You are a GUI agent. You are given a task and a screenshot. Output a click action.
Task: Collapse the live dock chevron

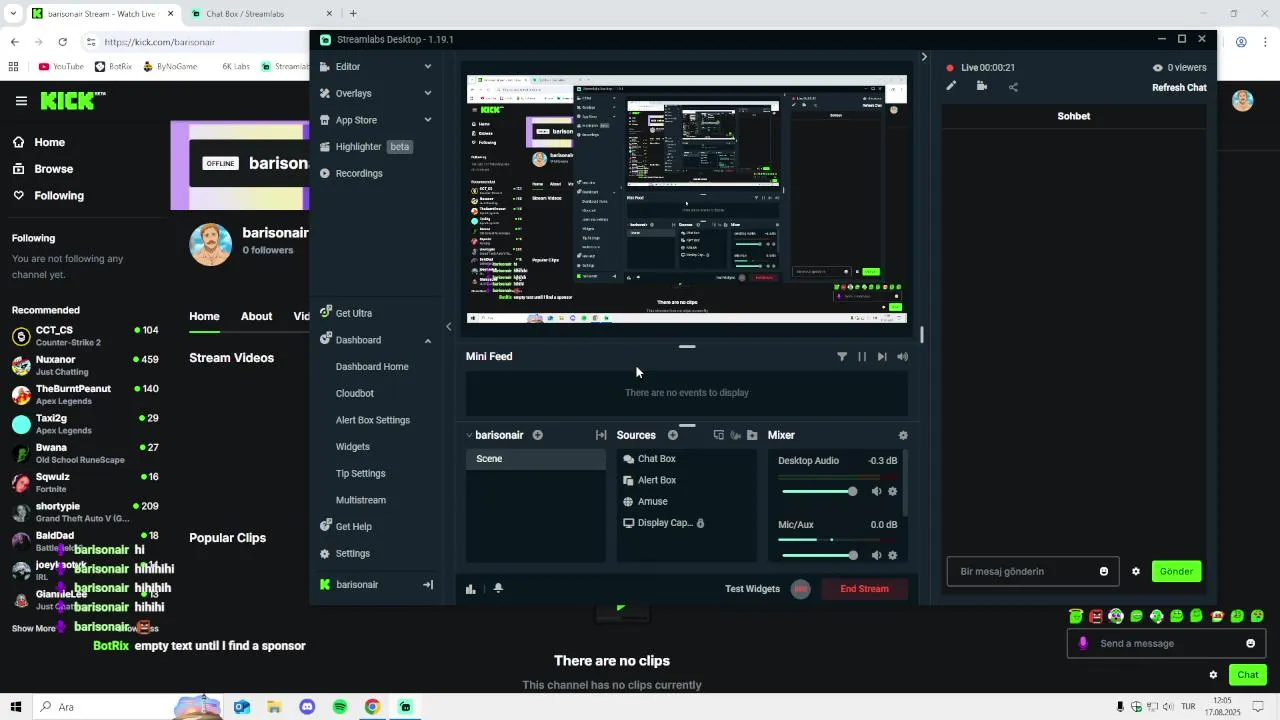point(924,57)
